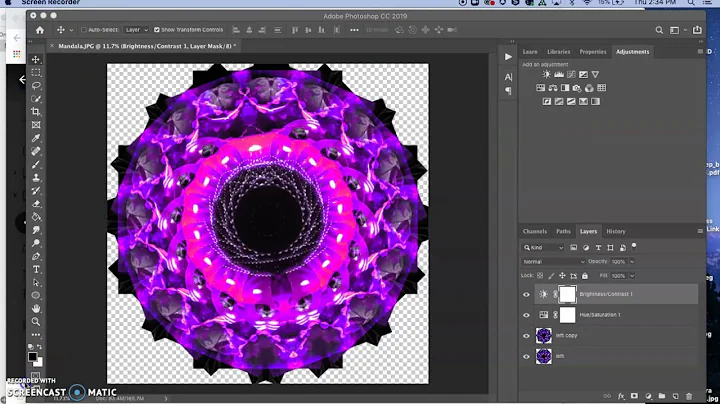Select the Lasso tool
Image resolution: width=720 pixels, height=404 pixels.
(36, 85)
